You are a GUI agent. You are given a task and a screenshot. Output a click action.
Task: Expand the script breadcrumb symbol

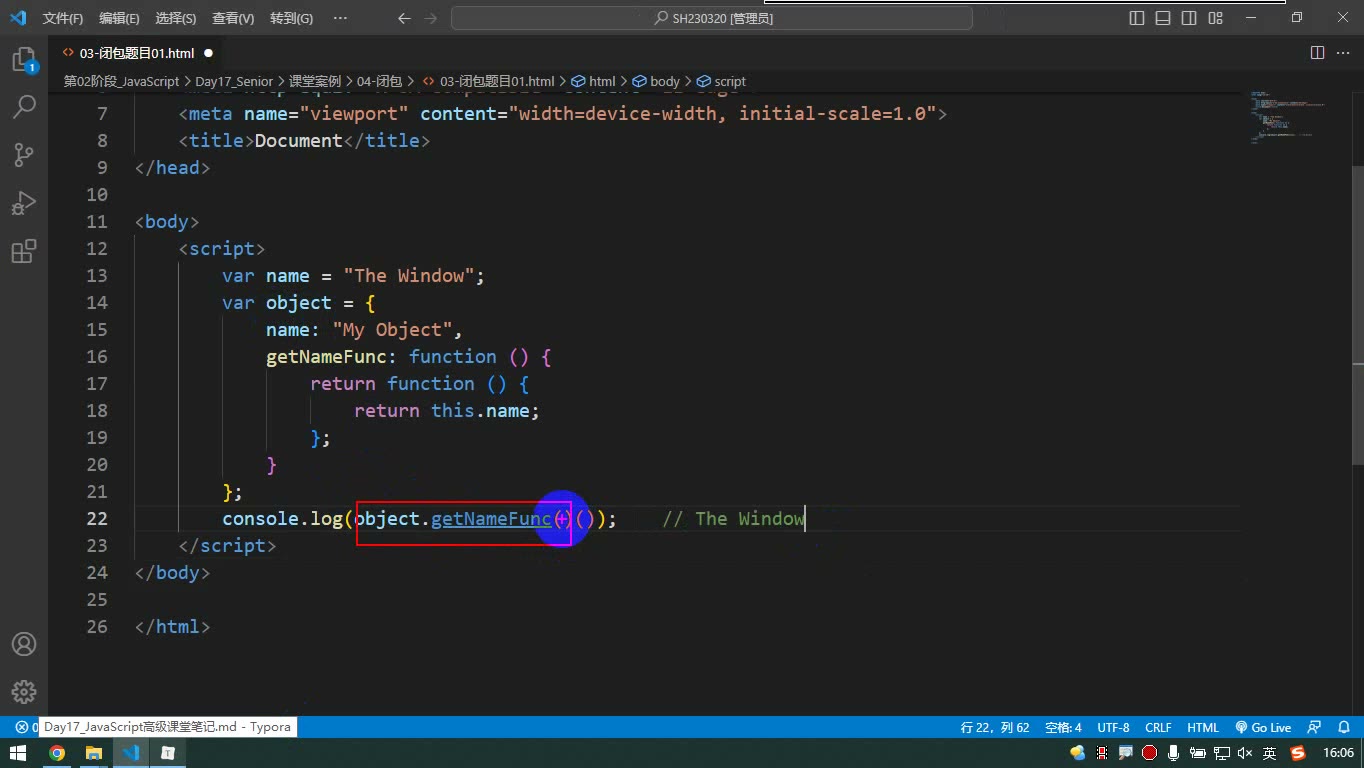point(722,81)
